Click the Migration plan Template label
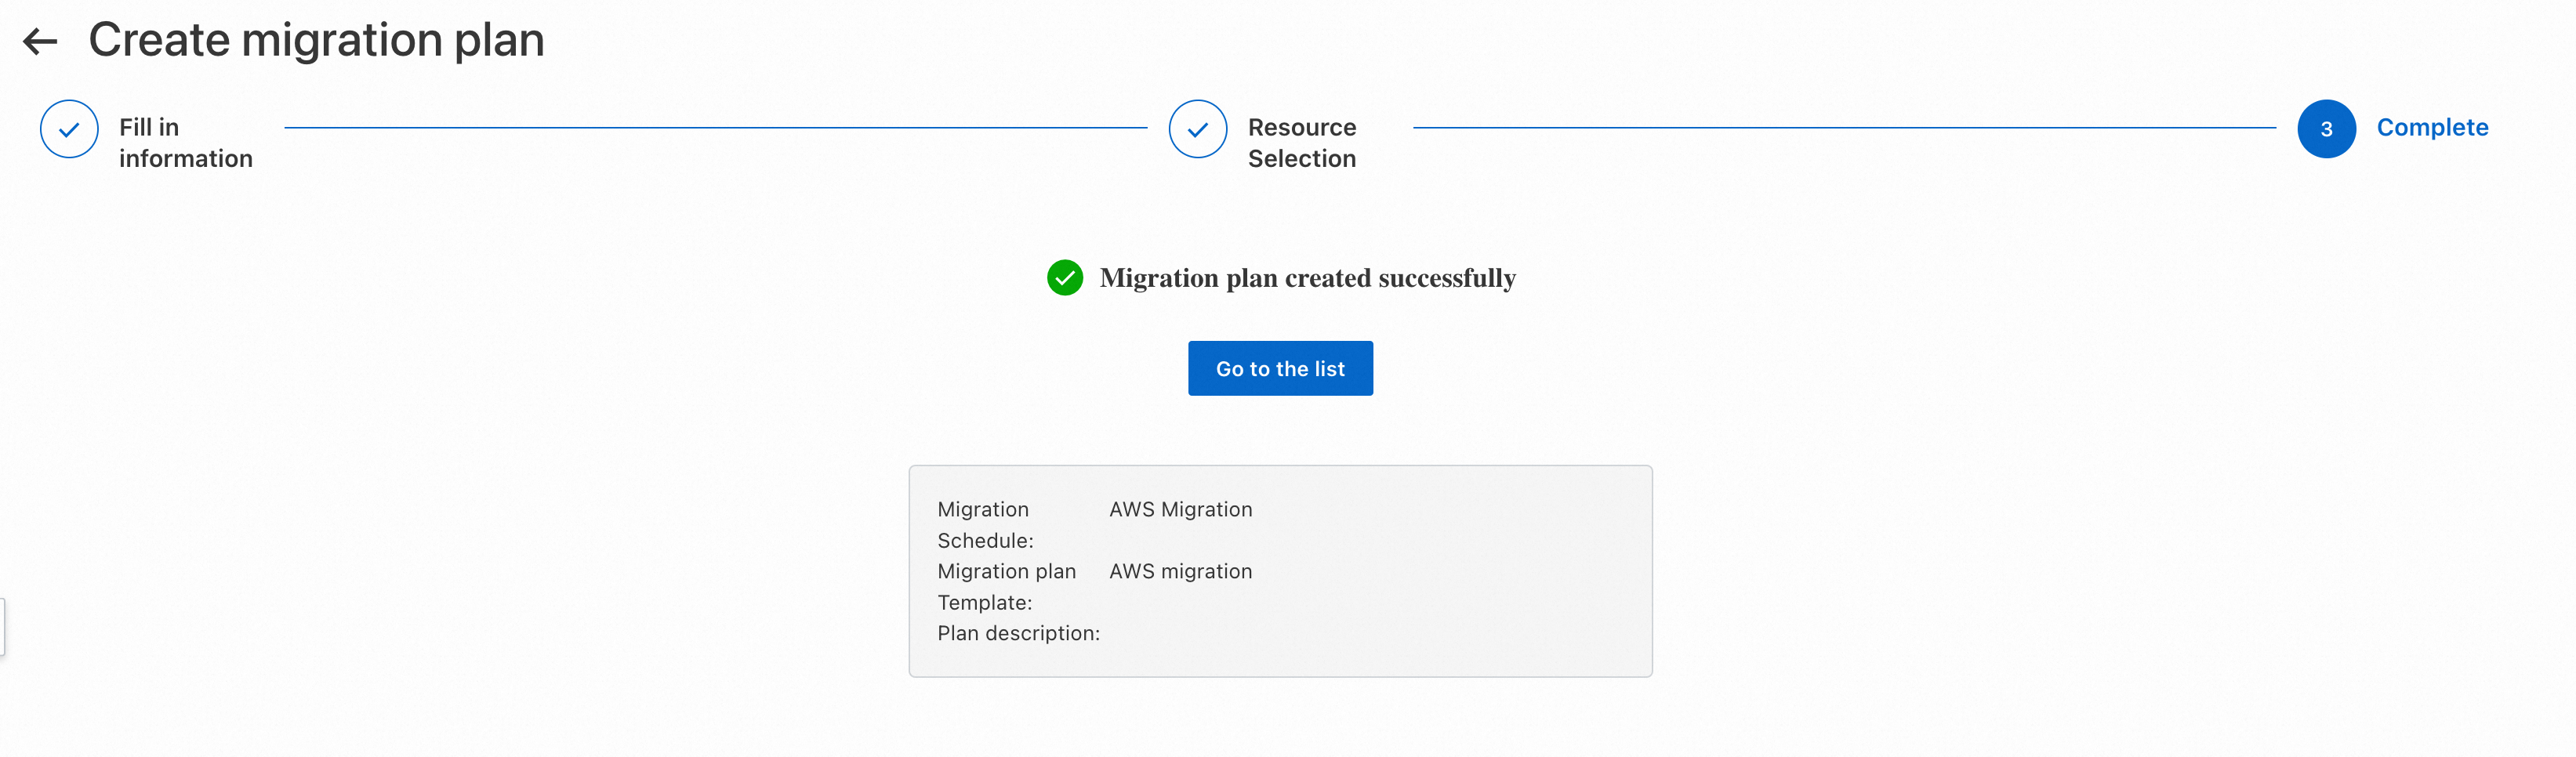The width and height of the screenshot is (2576, 757). 1006,587
